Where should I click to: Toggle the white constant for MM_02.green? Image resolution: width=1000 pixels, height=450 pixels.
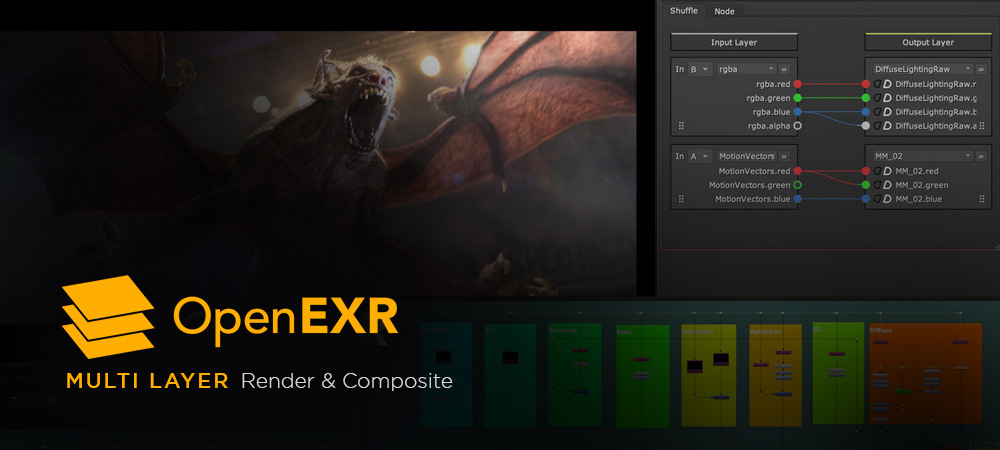click(887, 185)
